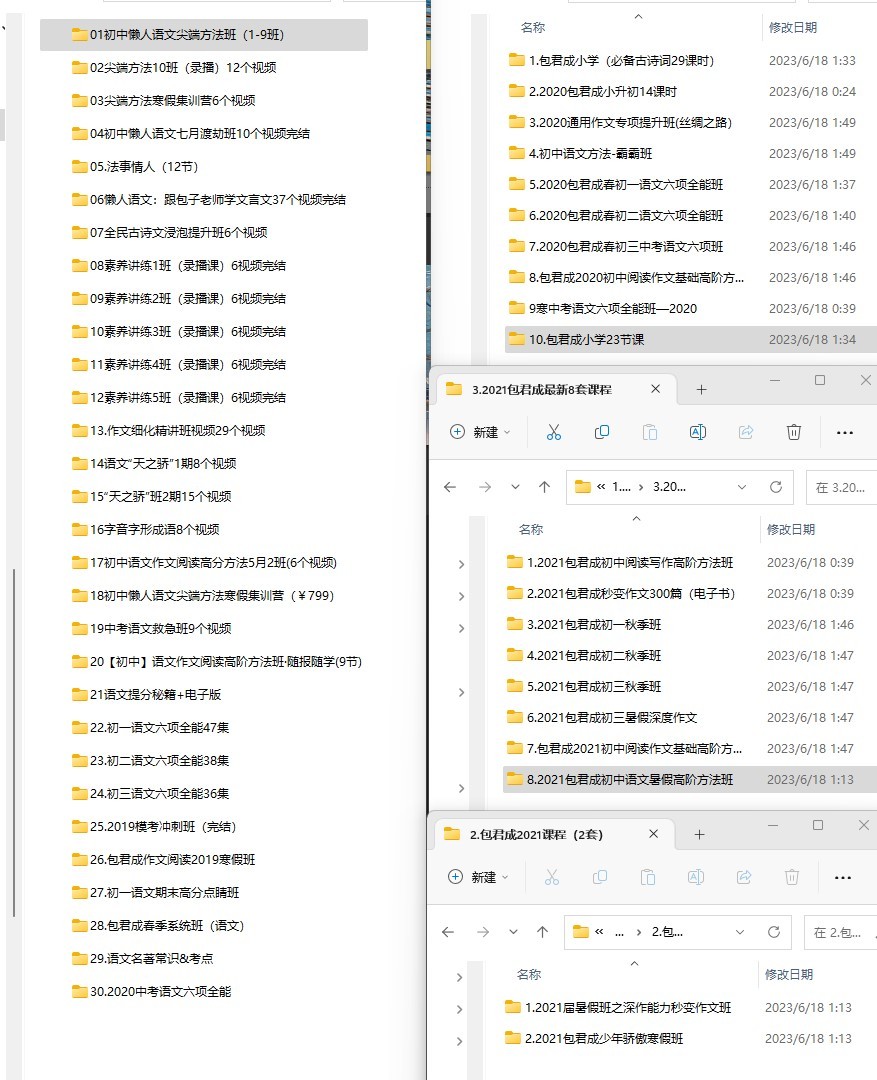Image resolution: width=877 pixels, height=1080 pixels.
Task: Click Paste icon in 3.2021包君成最新8套课程 window
Action: (x=649, y=432)
